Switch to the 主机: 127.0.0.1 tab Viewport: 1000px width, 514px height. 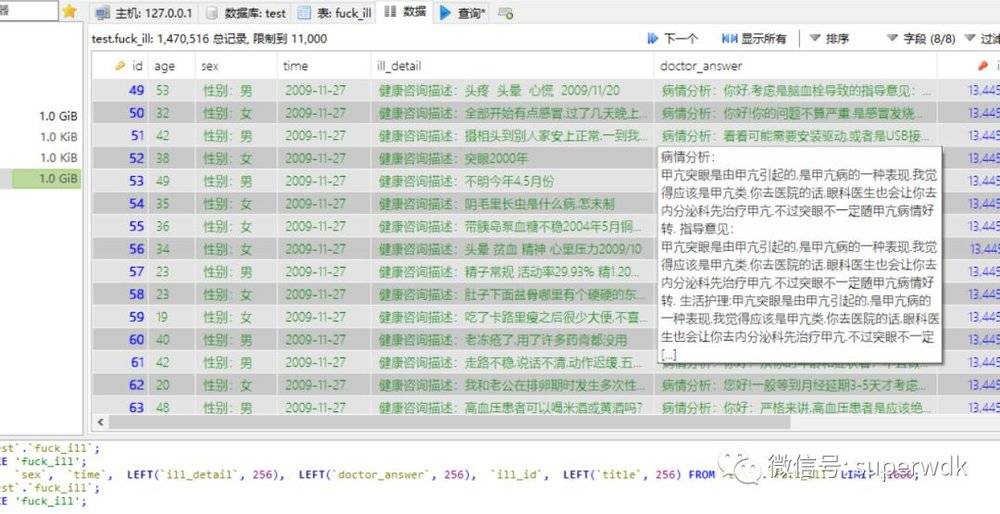point(145,13)
